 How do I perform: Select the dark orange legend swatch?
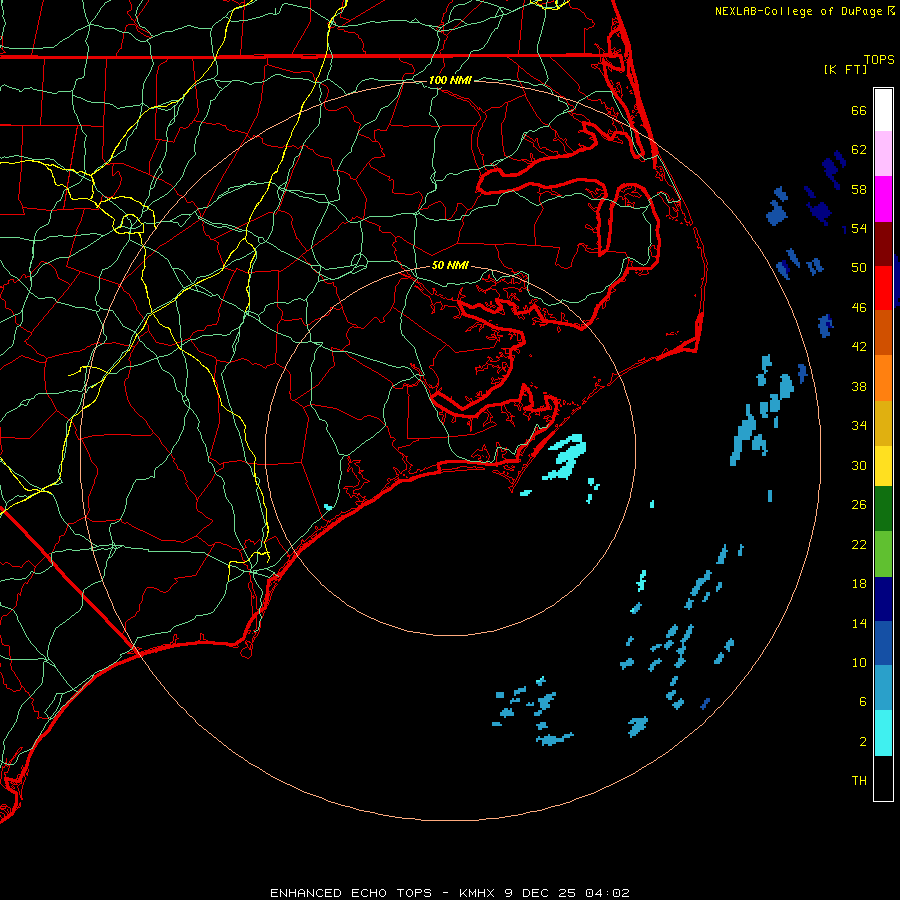point(883,332)
